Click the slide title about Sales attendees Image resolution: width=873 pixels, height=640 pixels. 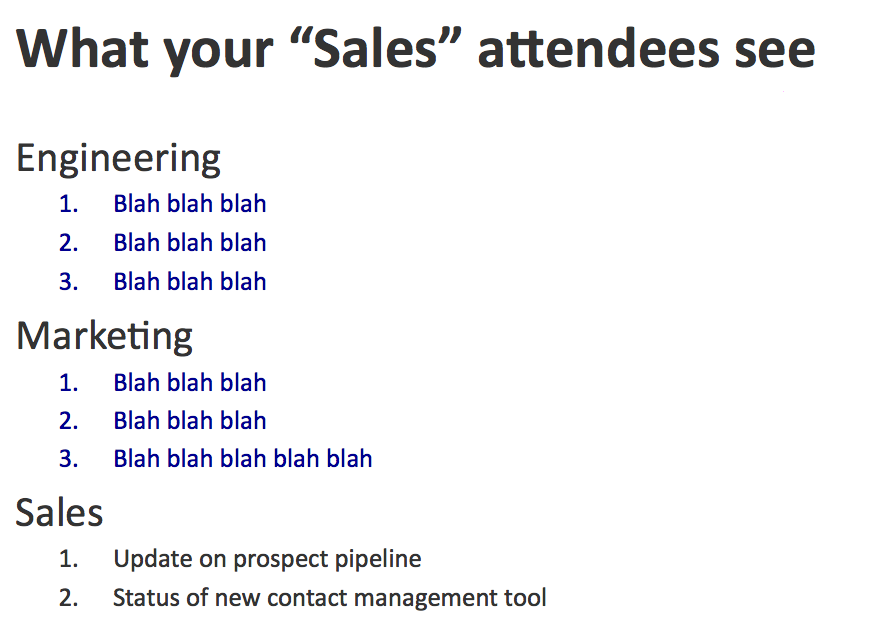coord(416,50)
